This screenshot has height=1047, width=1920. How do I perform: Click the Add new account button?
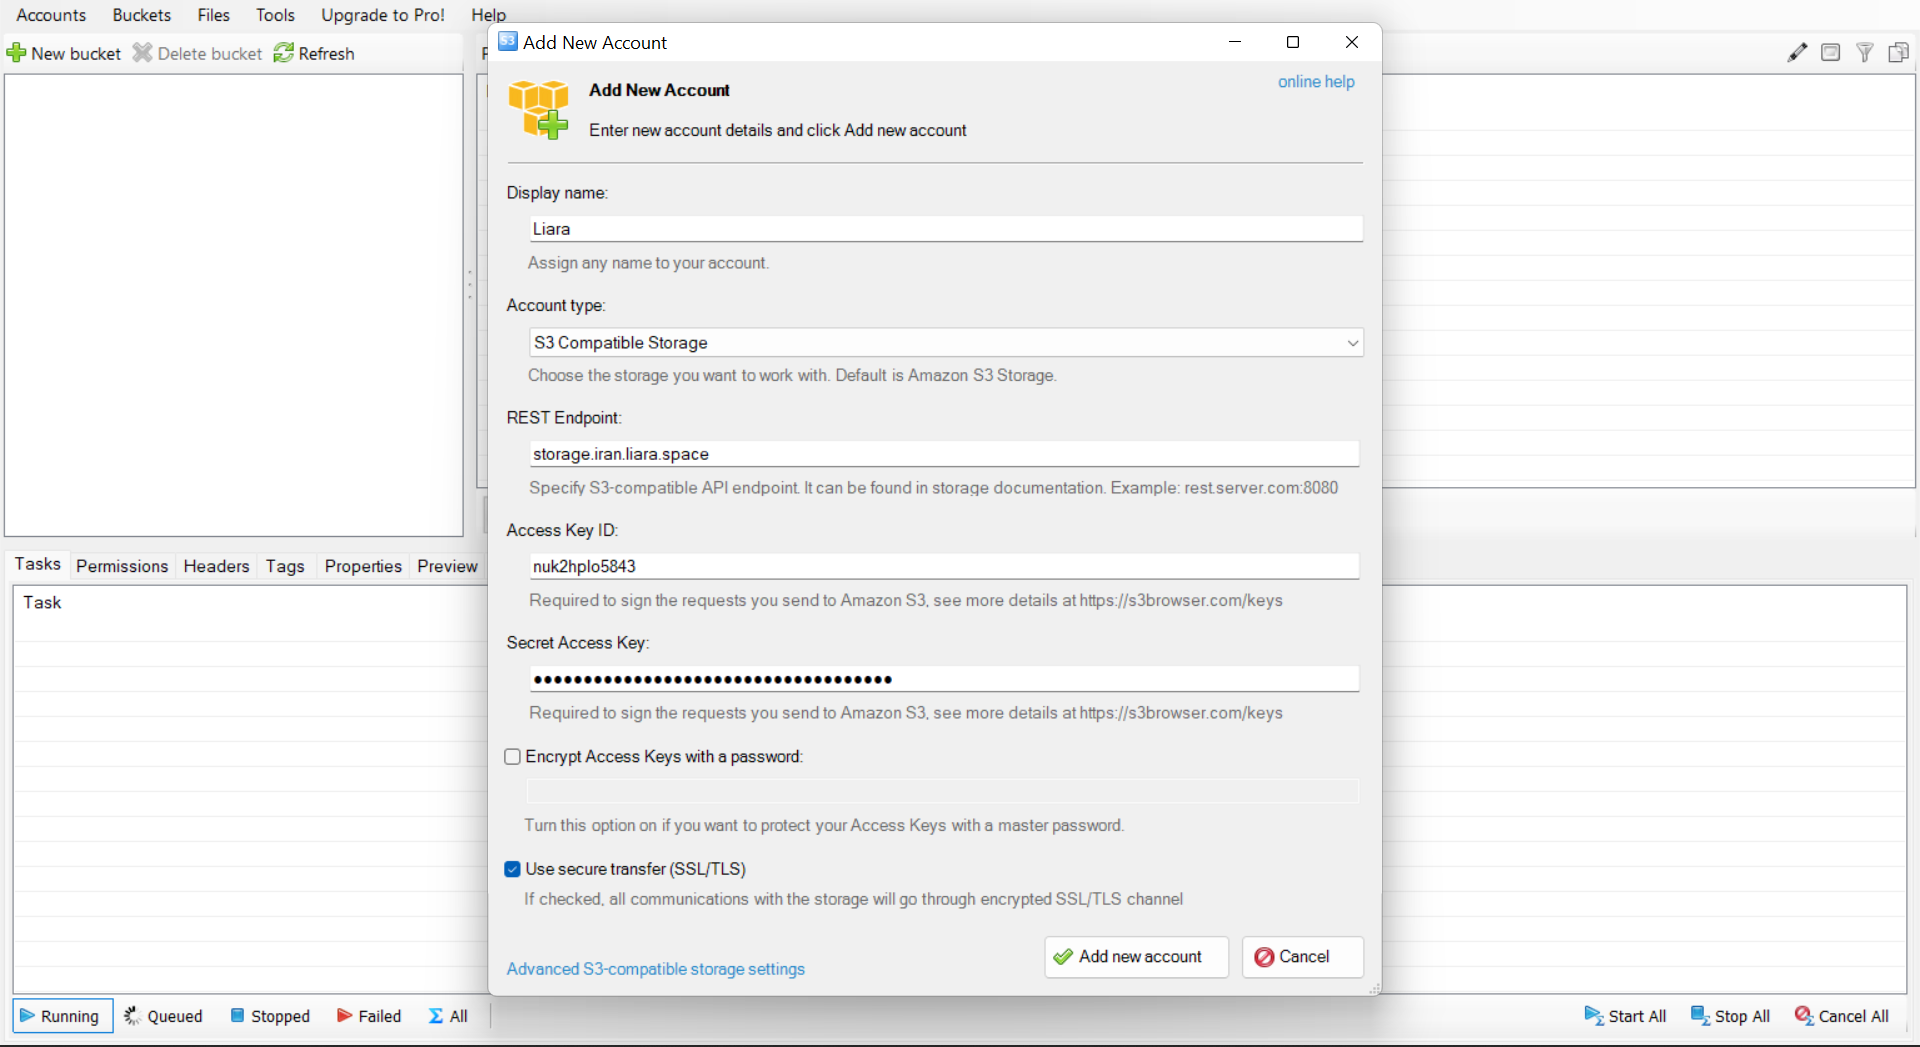tap(1136, 957)
